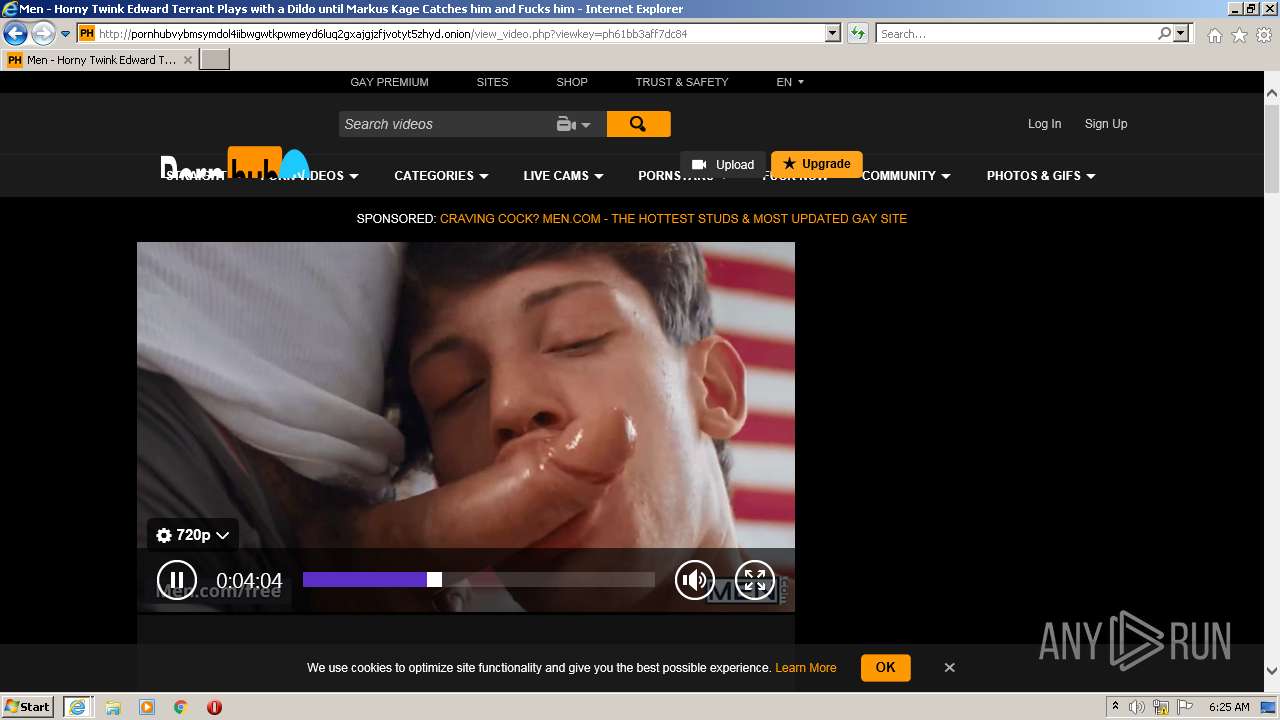Open the SITES top menu item

(x=492, y=82)
